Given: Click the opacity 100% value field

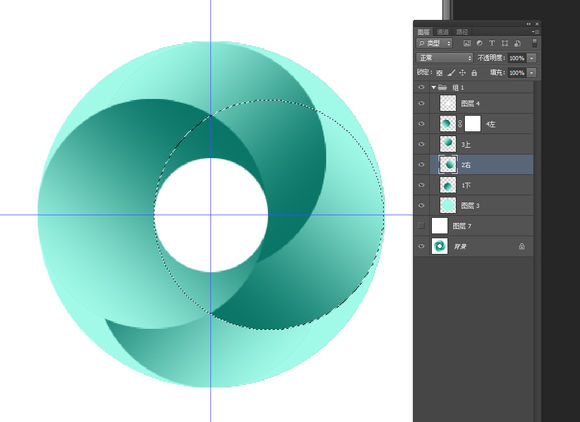Looking at the screenshot, I should [x=517, y=58].
